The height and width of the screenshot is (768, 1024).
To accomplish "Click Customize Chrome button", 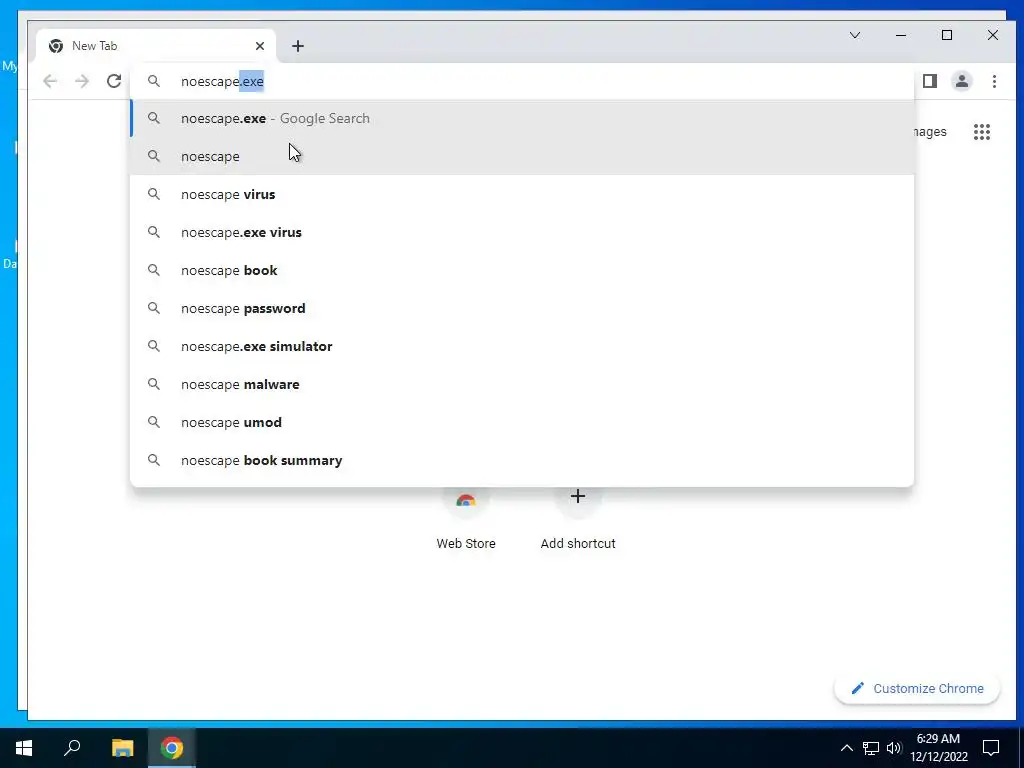I will (917, 688).
